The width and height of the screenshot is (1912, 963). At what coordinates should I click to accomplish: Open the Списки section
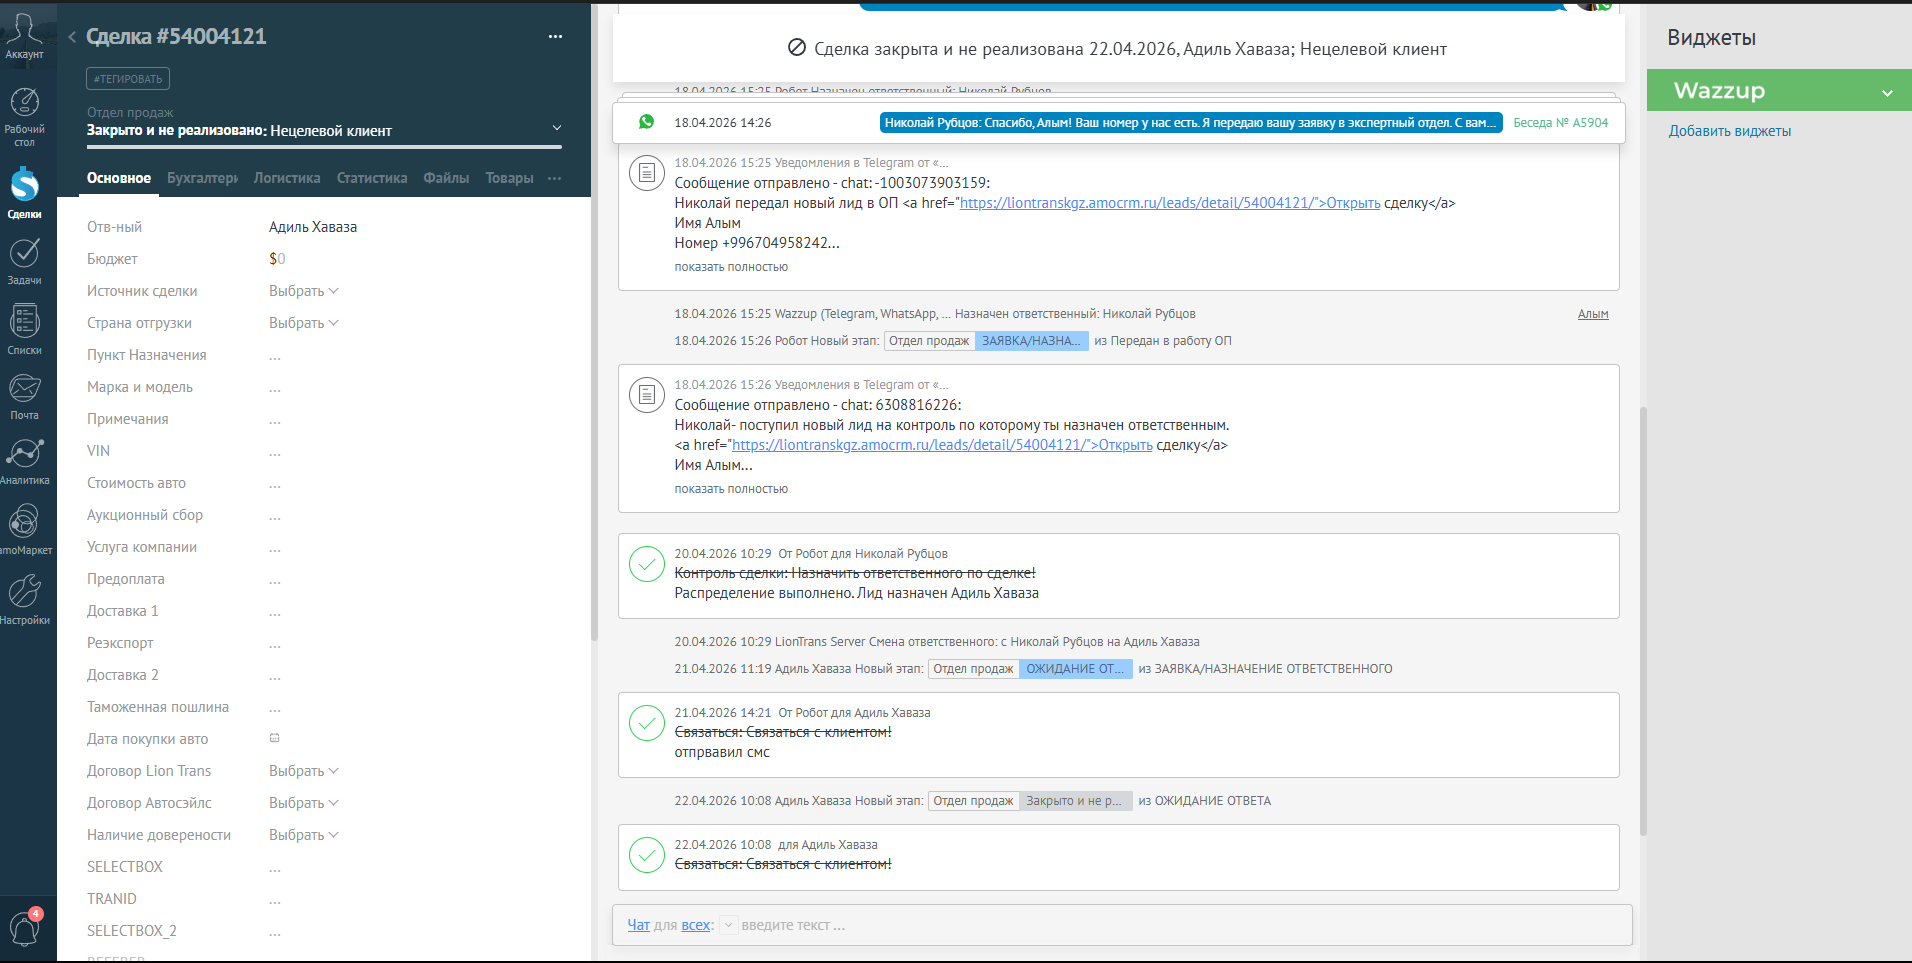point(24,330)
